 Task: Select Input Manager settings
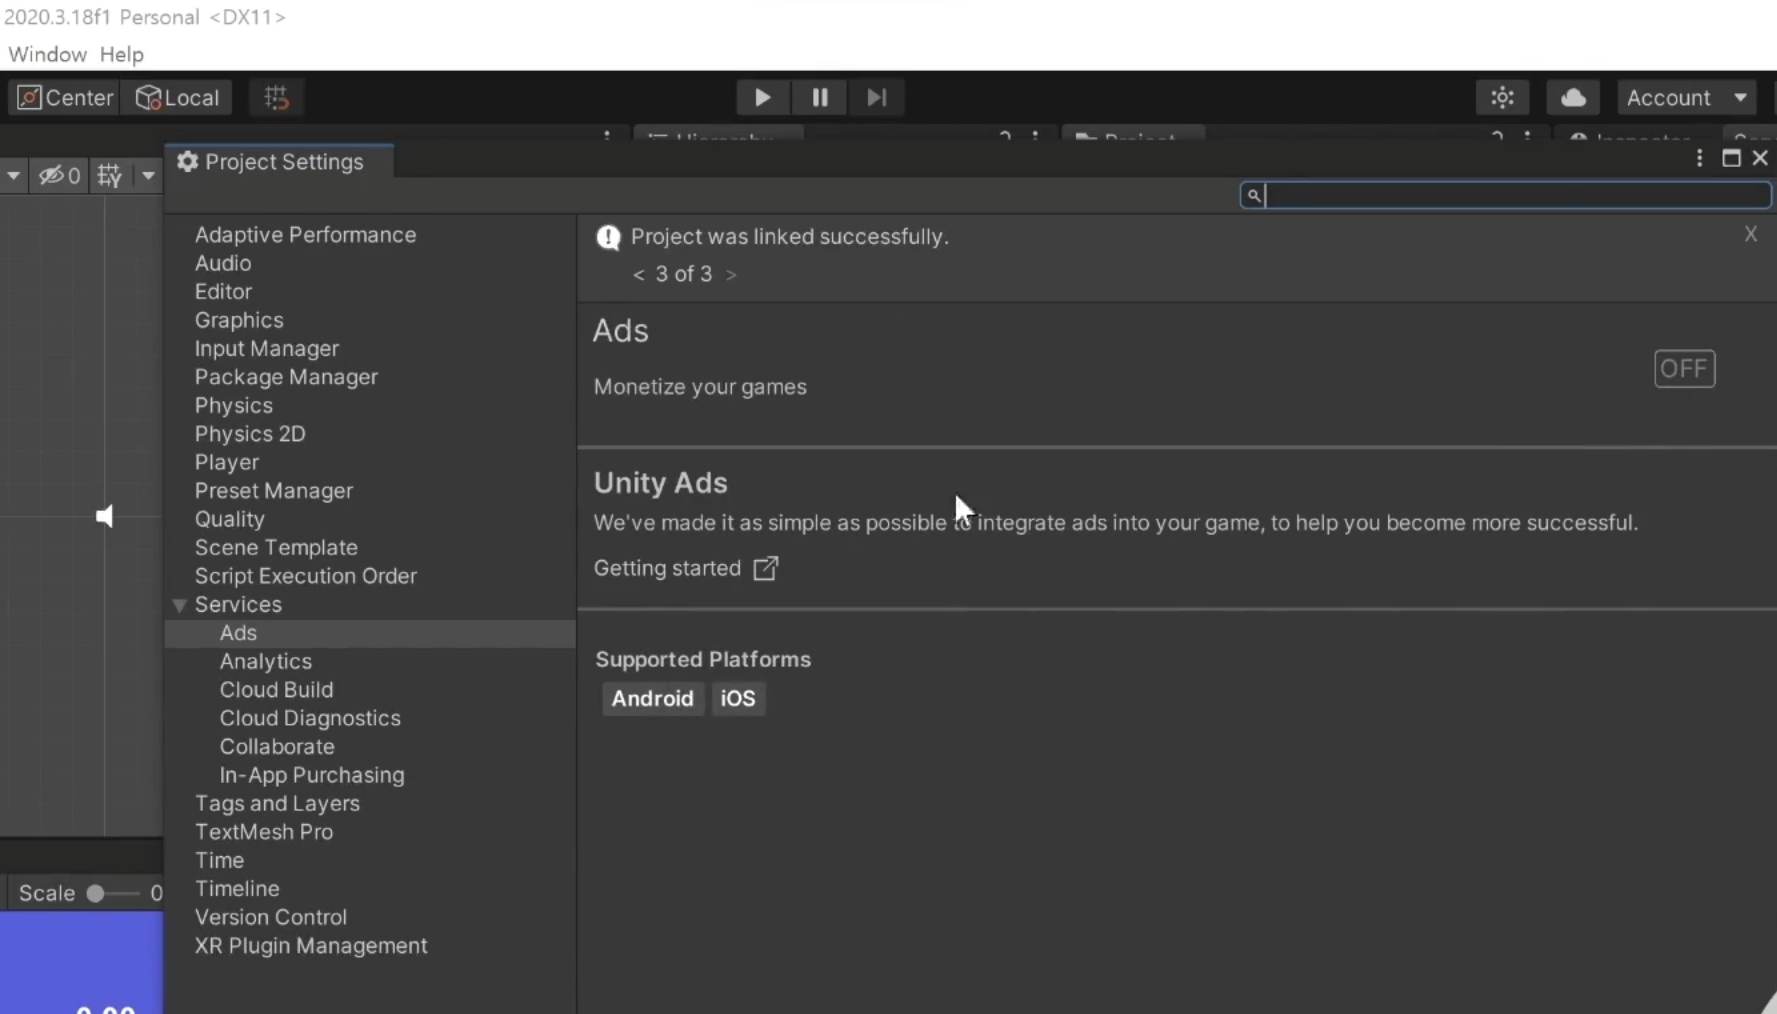click(x=267, y=348)
